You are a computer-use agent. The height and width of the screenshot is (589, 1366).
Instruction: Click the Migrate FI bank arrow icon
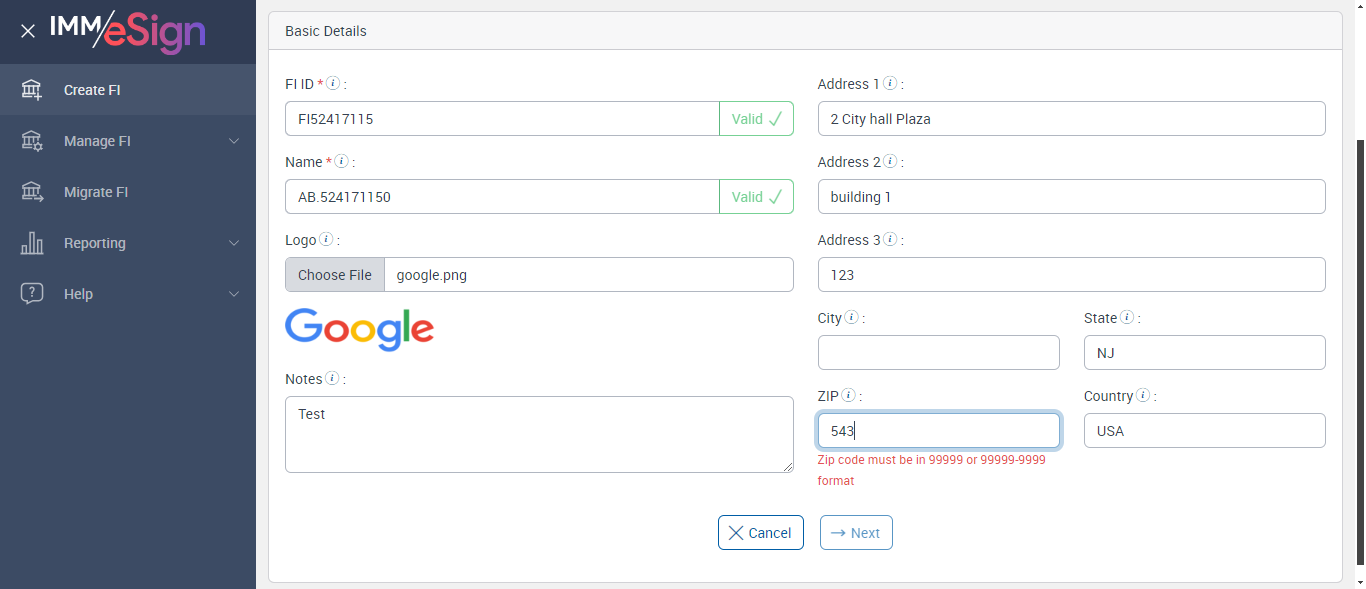tap(32, 192)
